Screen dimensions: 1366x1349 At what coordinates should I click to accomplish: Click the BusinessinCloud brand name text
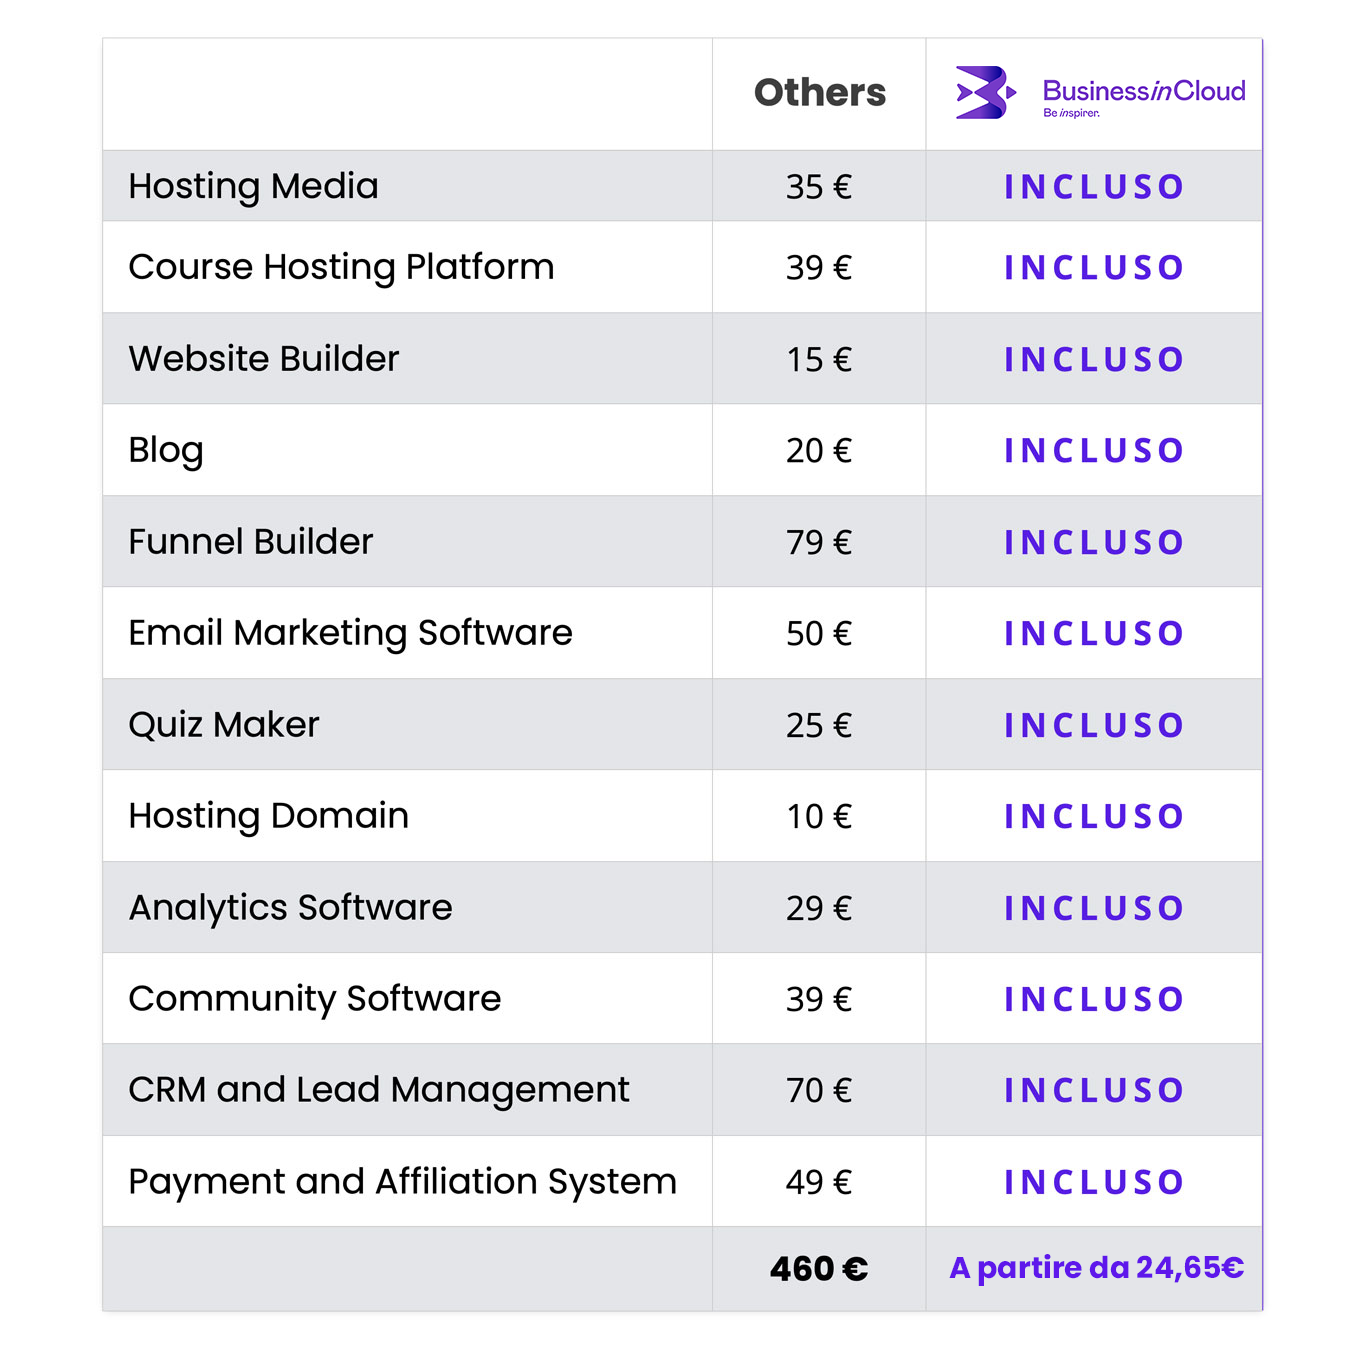(1144, 91)
